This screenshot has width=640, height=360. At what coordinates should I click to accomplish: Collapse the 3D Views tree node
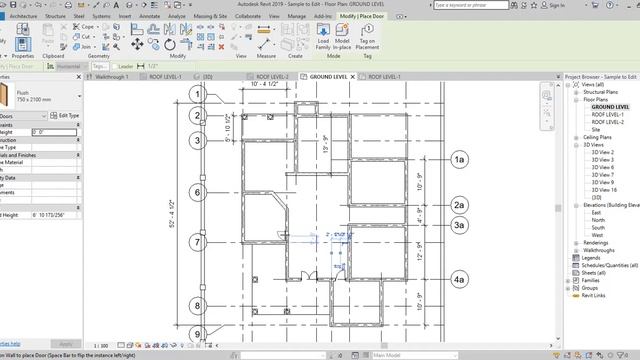pos(576,145)
